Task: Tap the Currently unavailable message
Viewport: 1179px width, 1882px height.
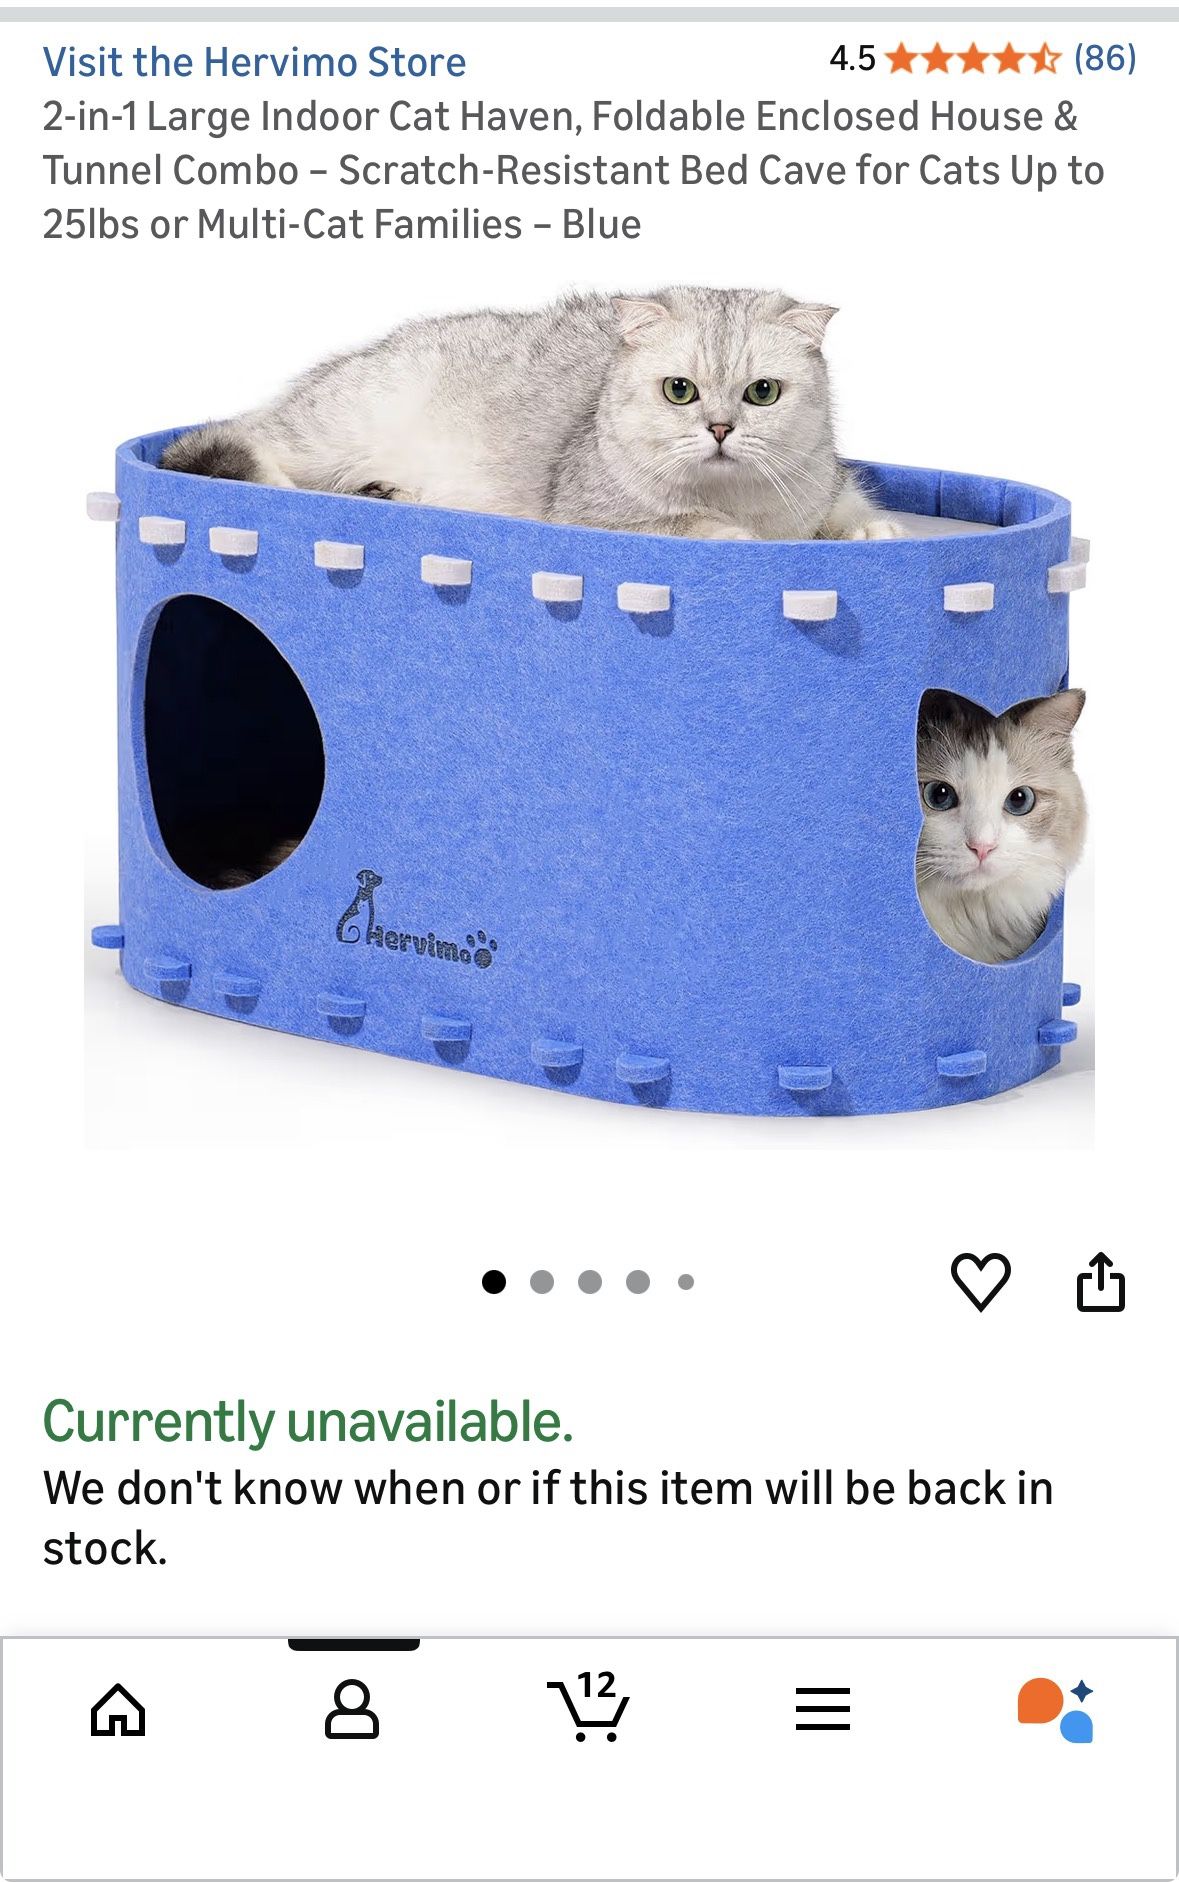Action: (308, 1421)
